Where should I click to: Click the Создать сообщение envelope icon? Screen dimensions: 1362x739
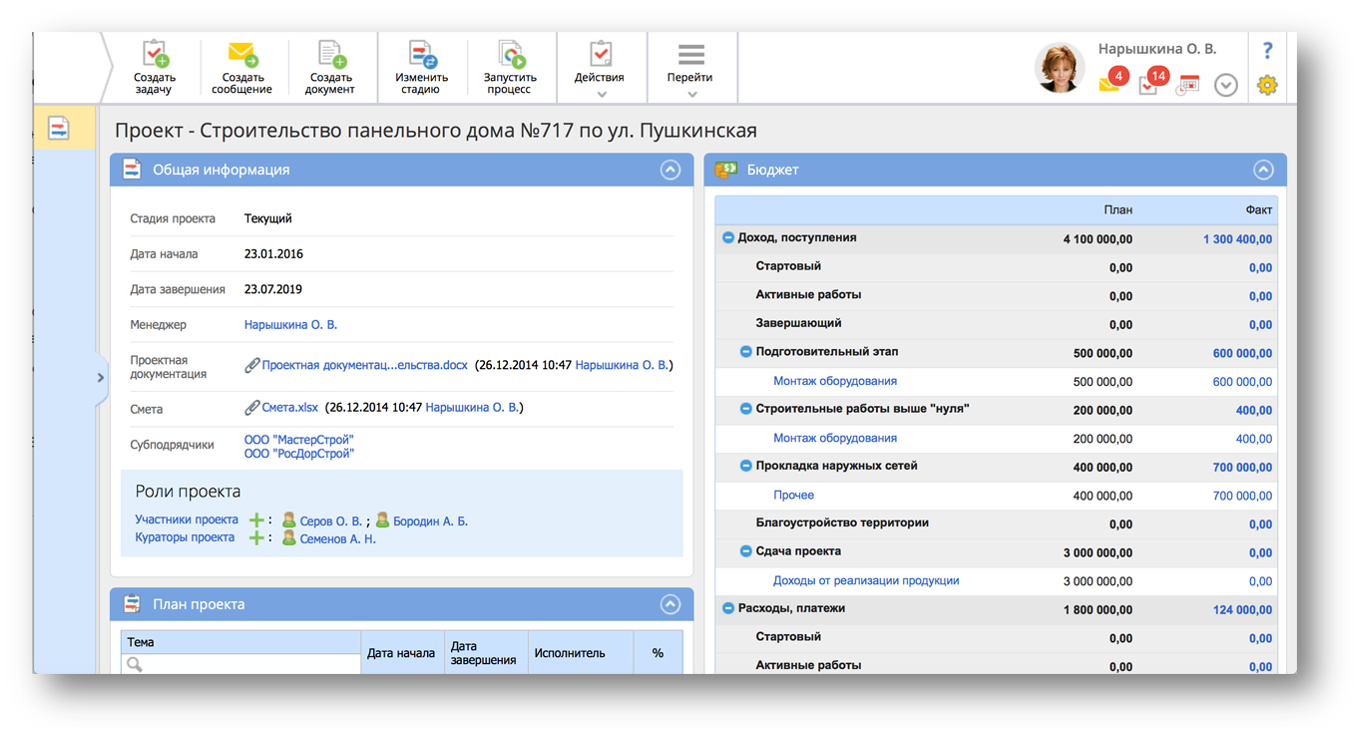point(241,54)
